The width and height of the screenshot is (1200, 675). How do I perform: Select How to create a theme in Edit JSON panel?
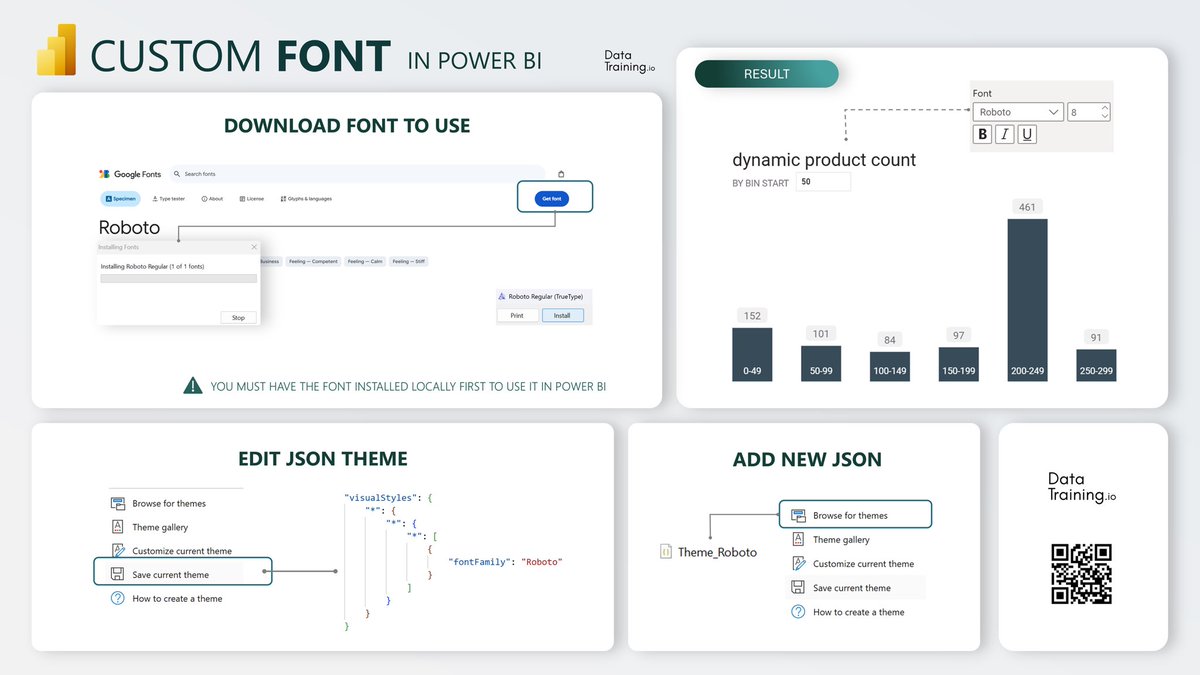click(178, 598)
